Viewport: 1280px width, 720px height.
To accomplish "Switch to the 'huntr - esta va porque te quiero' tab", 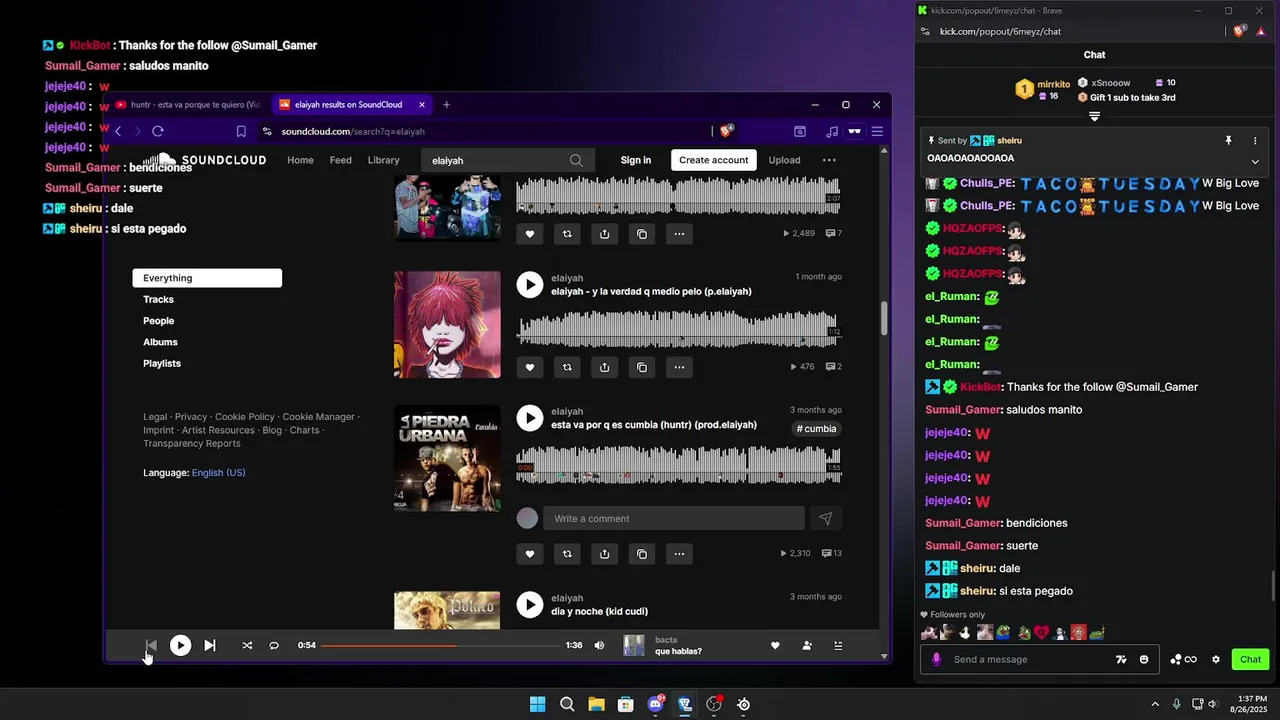I will pyautogui.click(x=188, y=104).
